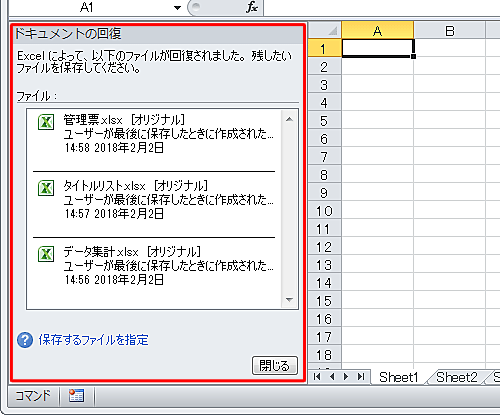
Task: Select row 18 header
Action: point(325,355)
